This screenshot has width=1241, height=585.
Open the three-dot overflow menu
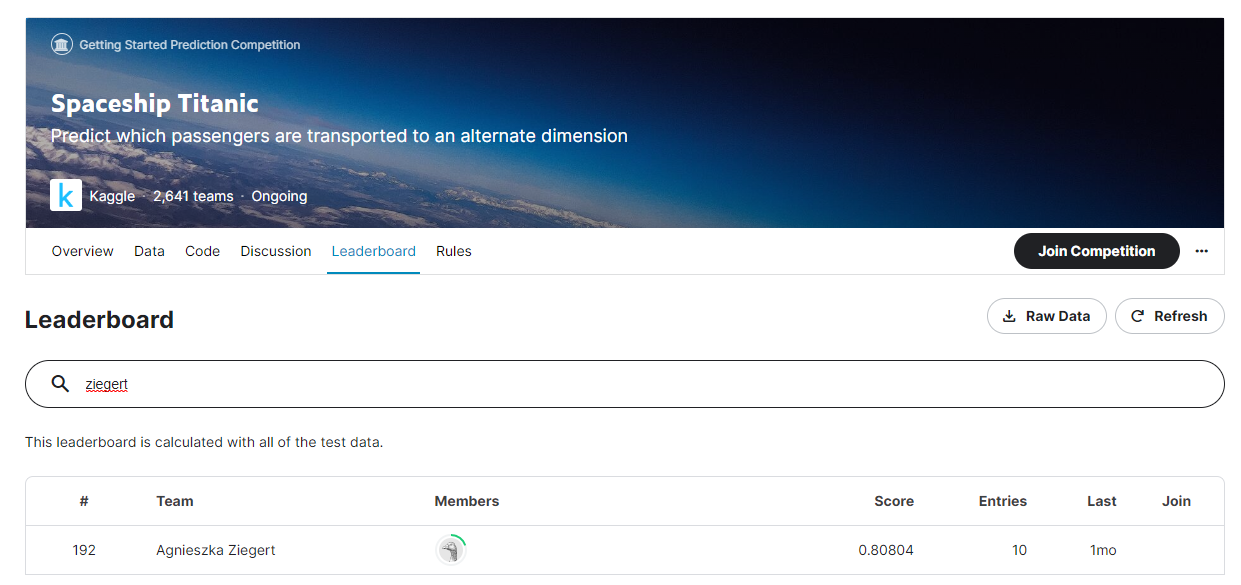[1202, 251]
